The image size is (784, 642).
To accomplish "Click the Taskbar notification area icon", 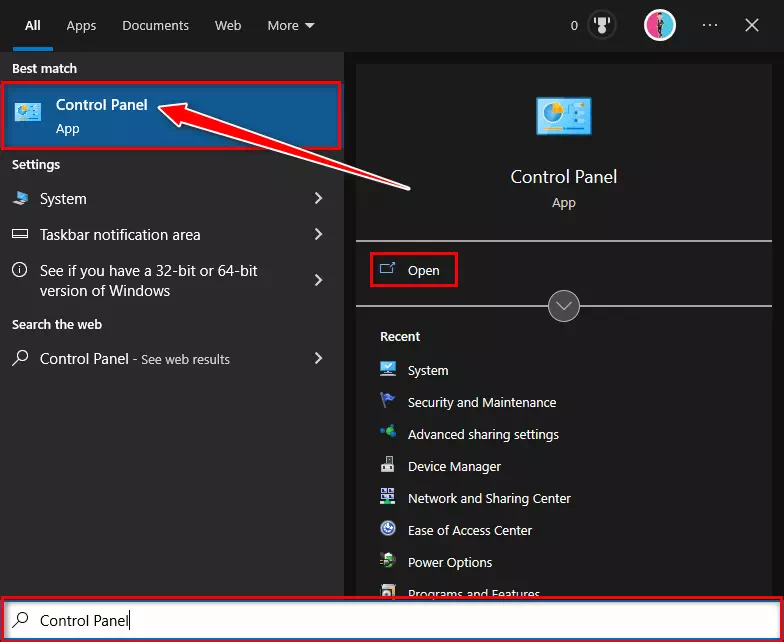I will click(20, 234).
